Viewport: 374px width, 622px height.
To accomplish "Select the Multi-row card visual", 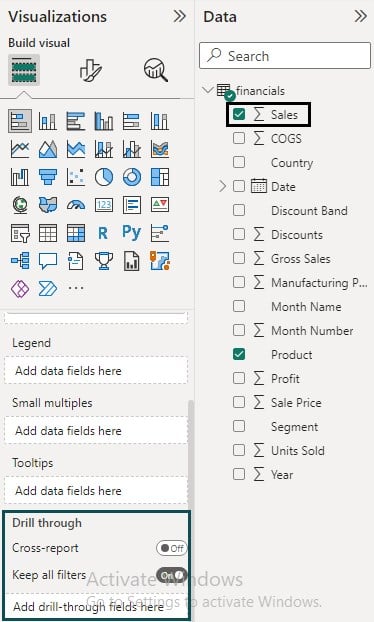I will pos(132,205).
